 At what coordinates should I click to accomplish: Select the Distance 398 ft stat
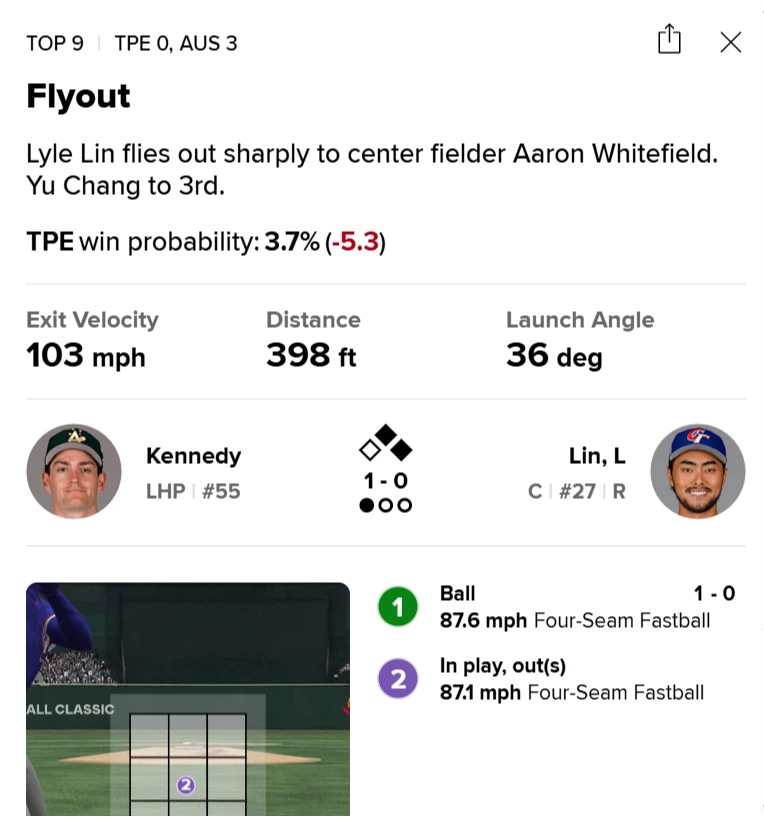point(313,340)
